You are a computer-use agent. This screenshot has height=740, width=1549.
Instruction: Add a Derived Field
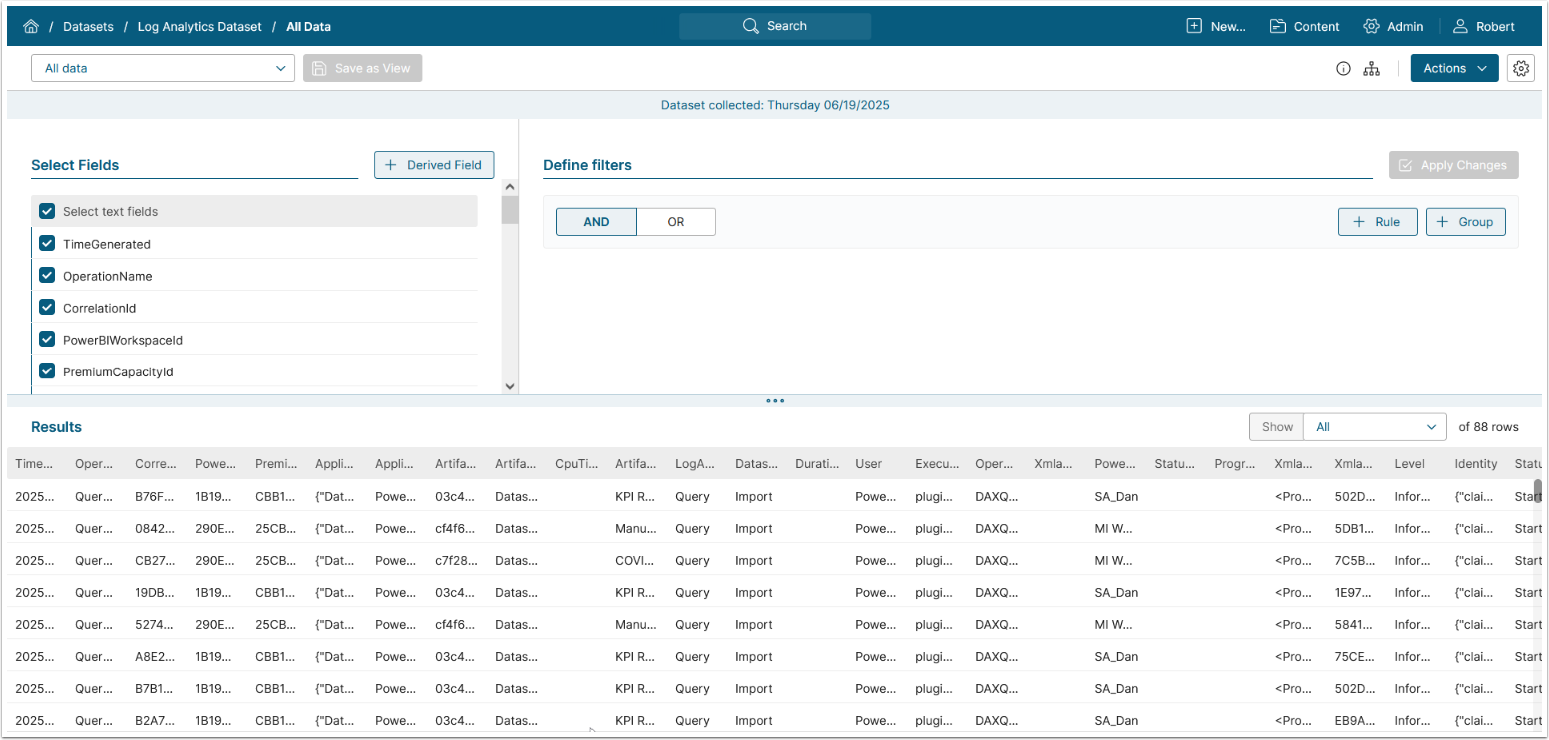[x=434, y=165]
